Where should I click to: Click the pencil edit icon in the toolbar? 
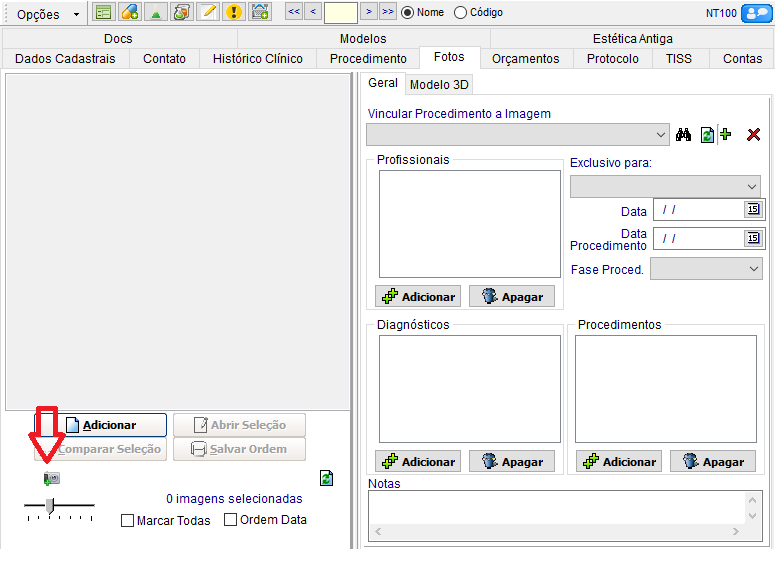208,12
